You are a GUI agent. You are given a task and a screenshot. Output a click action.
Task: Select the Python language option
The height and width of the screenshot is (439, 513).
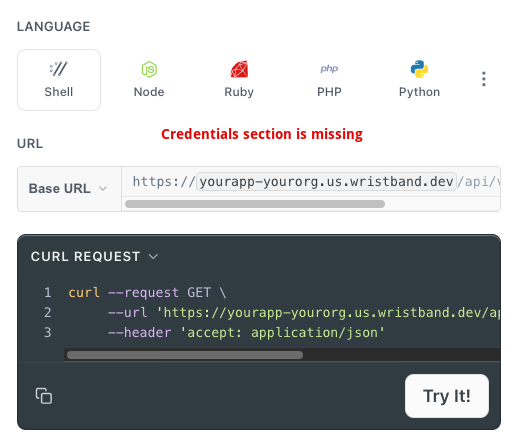click(x=419, y=80)
